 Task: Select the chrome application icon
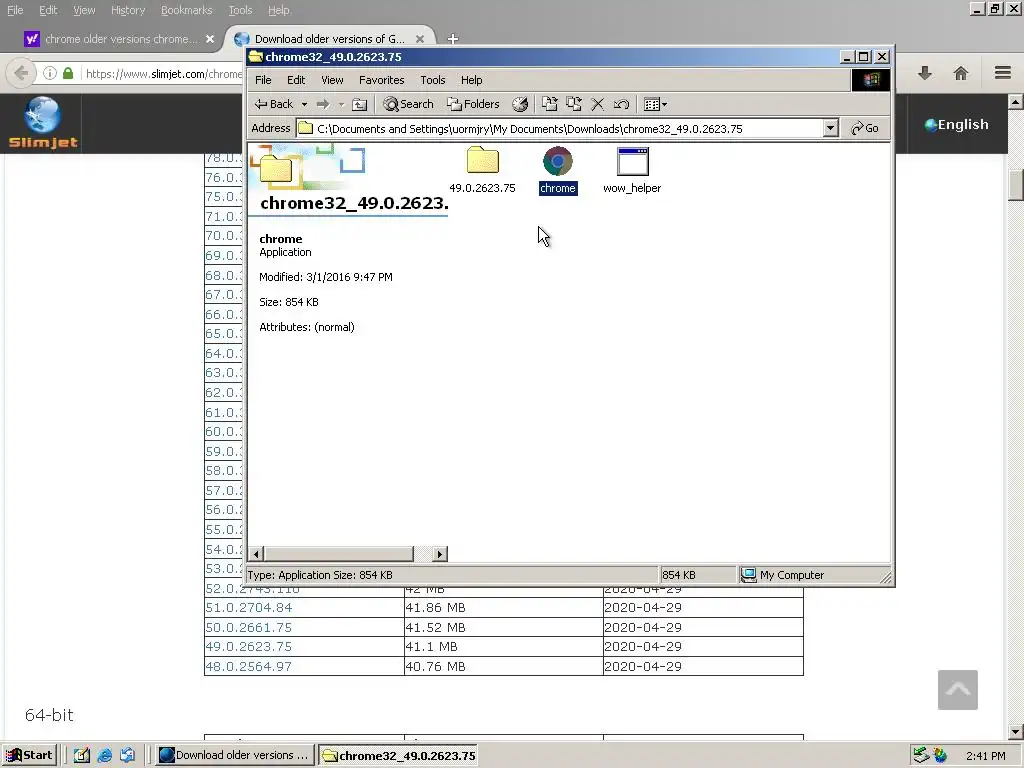(558, 161)
